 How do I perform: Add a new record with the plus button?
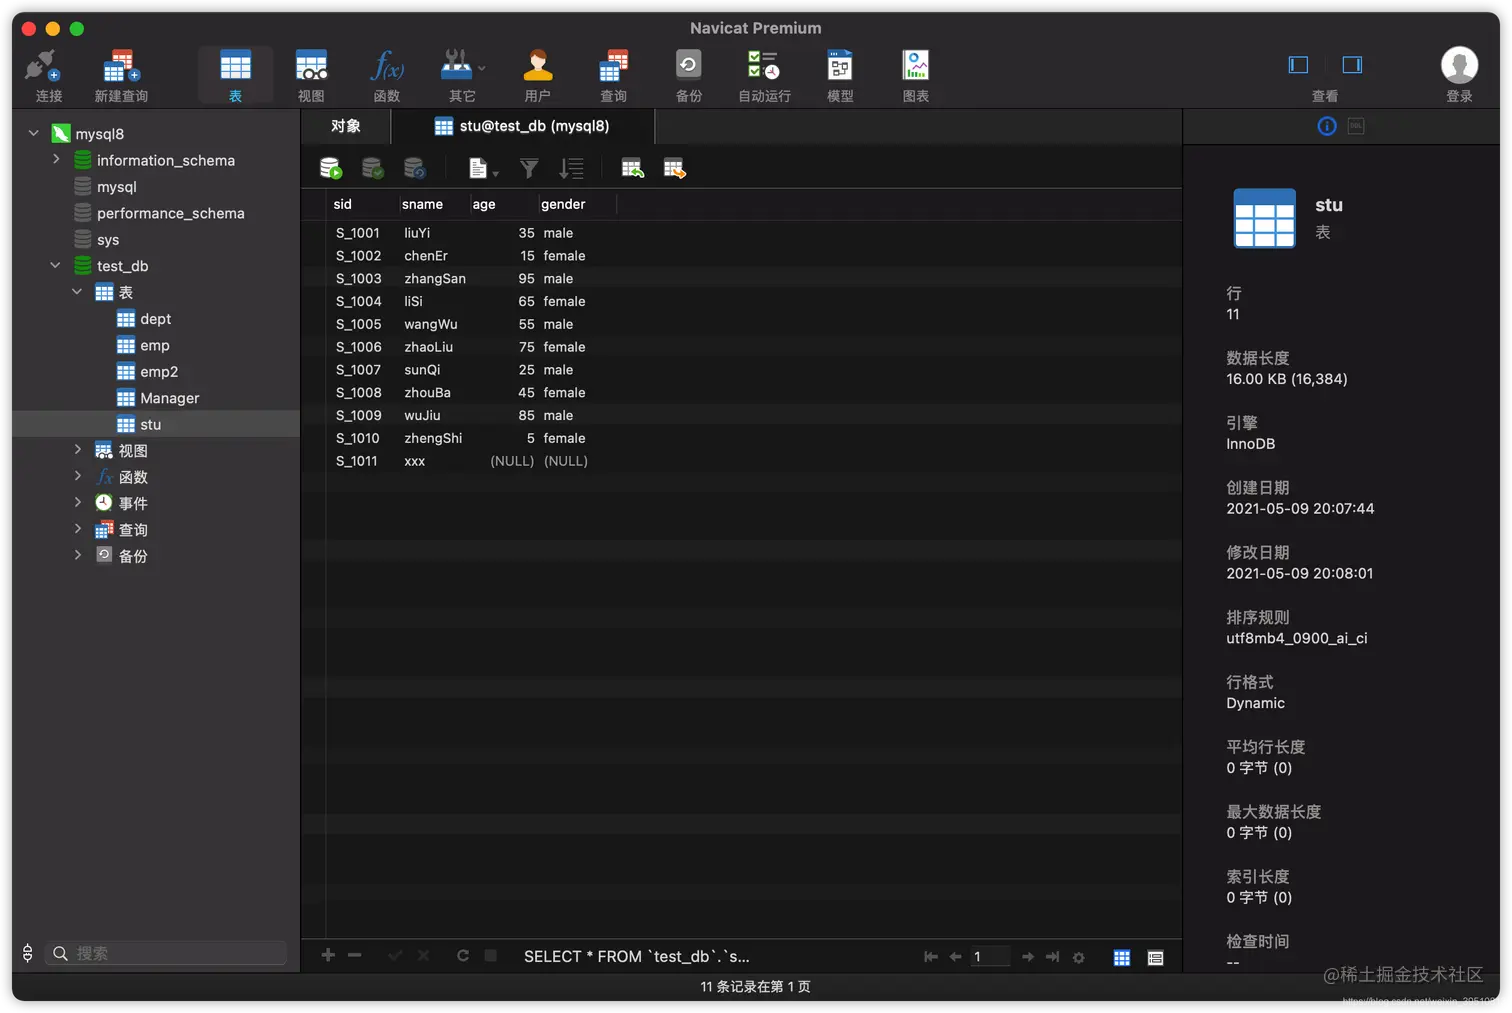[328, 956]
